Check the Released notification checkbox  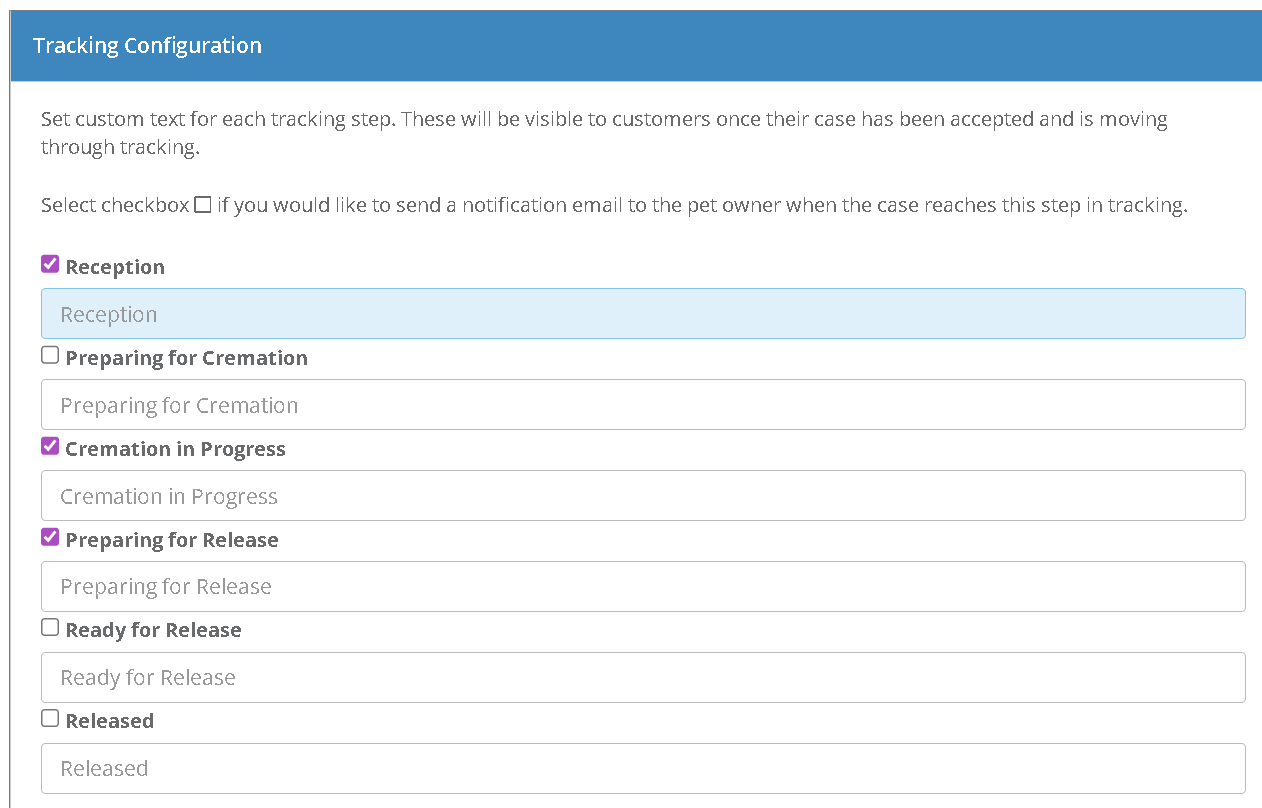point(50,719)
